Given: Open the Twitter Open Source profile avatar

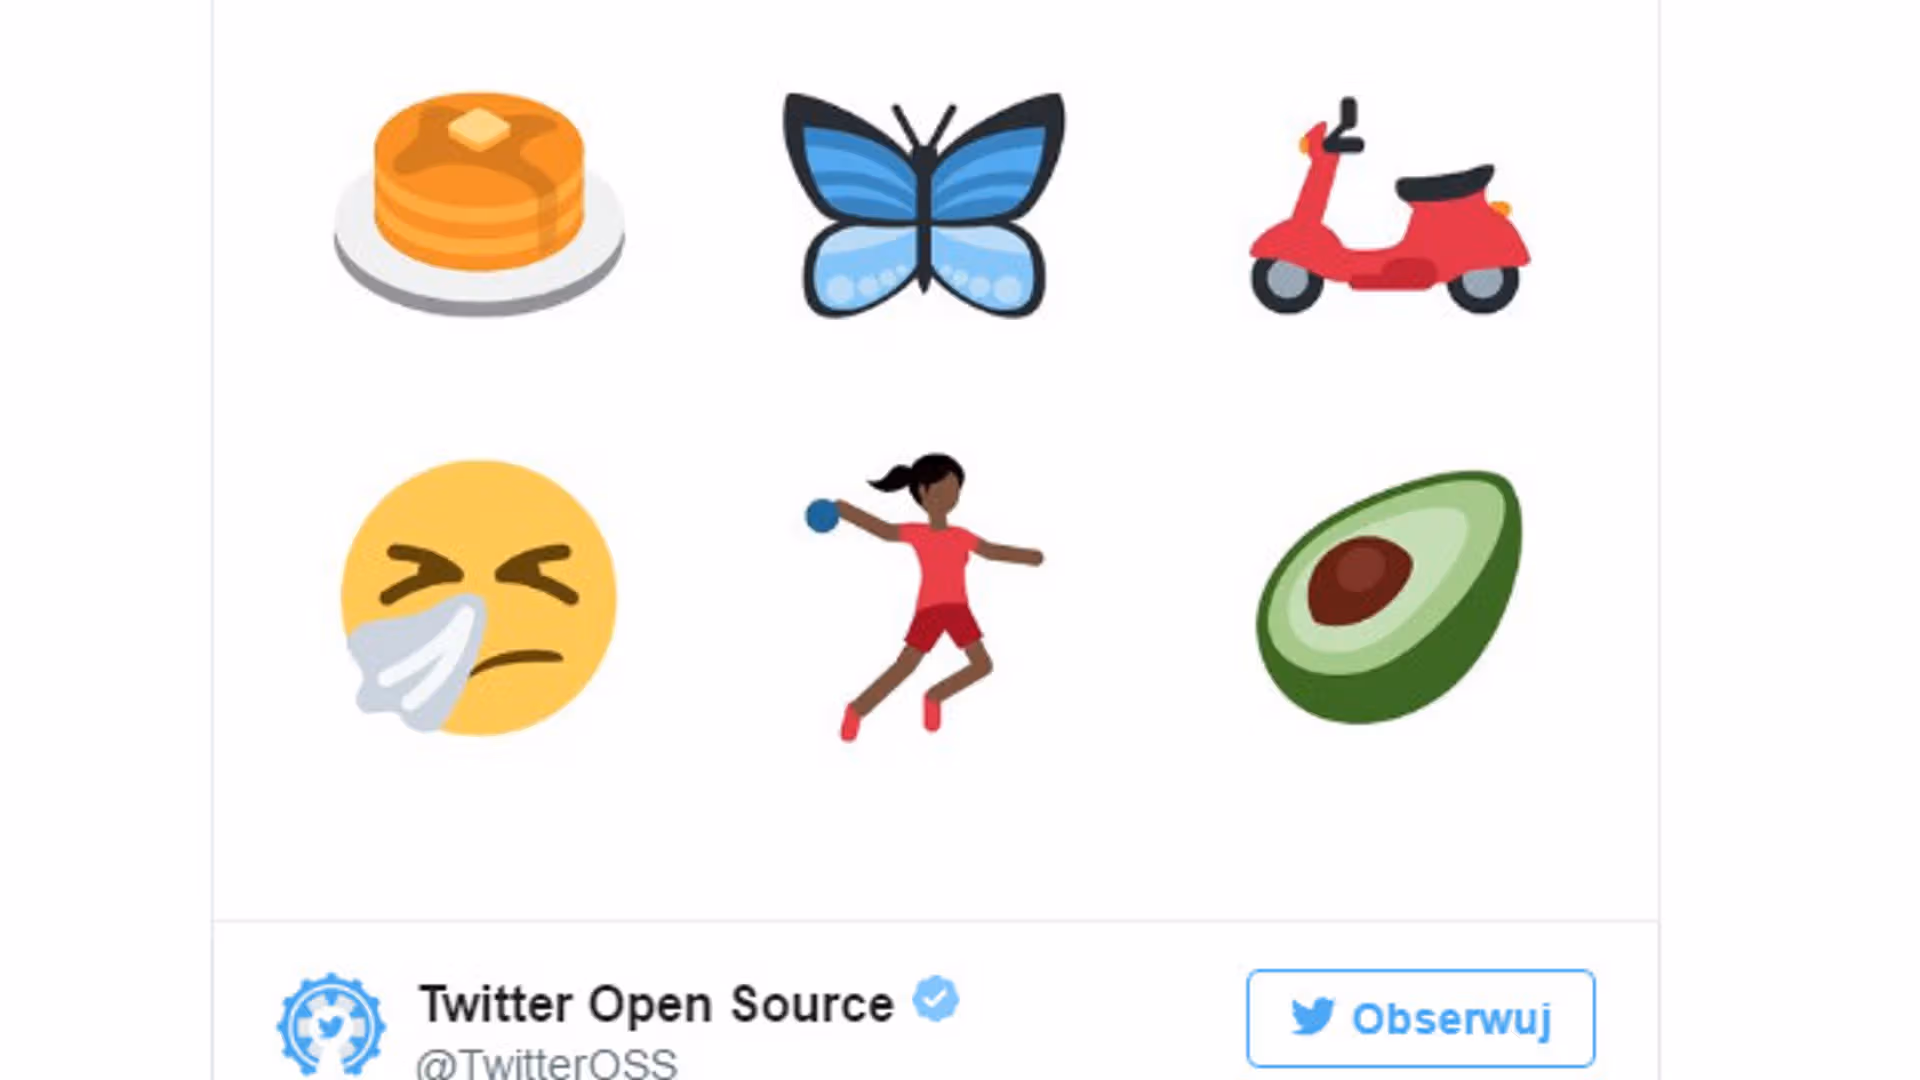Looking at the screenshot, I should click(x=331, y=1025).
